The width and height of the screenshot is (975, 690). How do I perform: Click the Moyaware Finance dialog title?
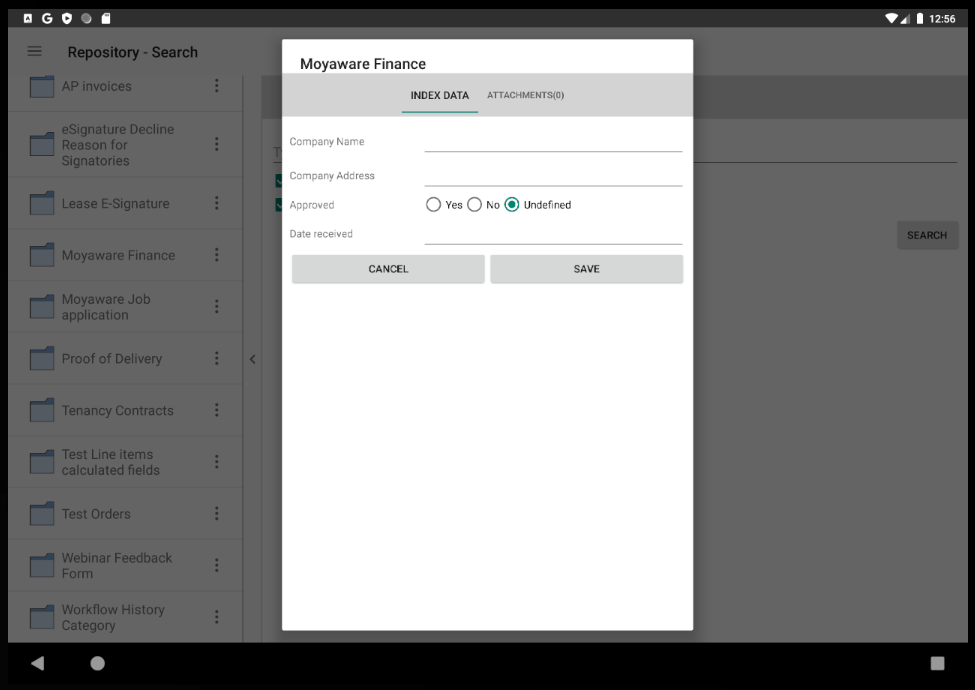point(363,64)
